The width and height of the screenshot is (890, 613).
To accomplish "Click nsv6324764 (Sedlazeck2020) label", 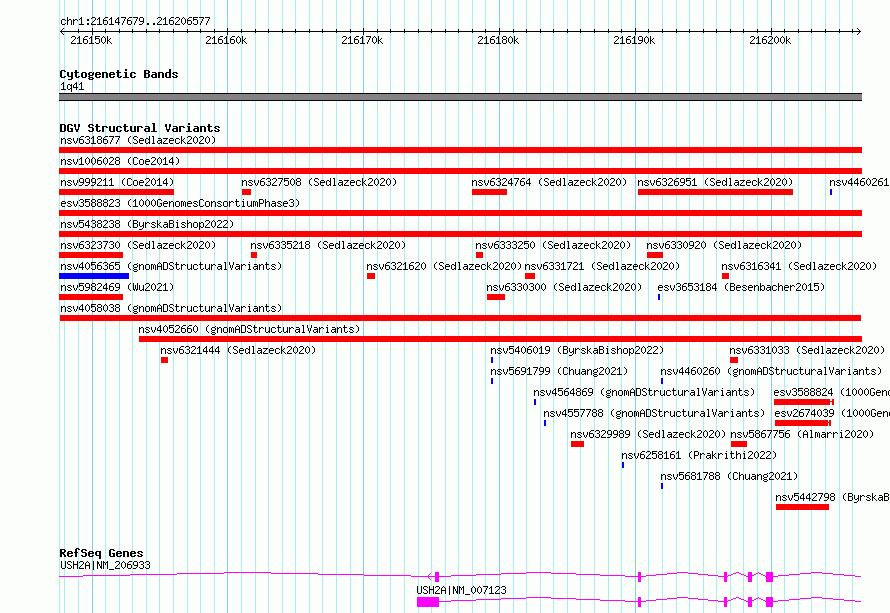I will pos(549,182).
